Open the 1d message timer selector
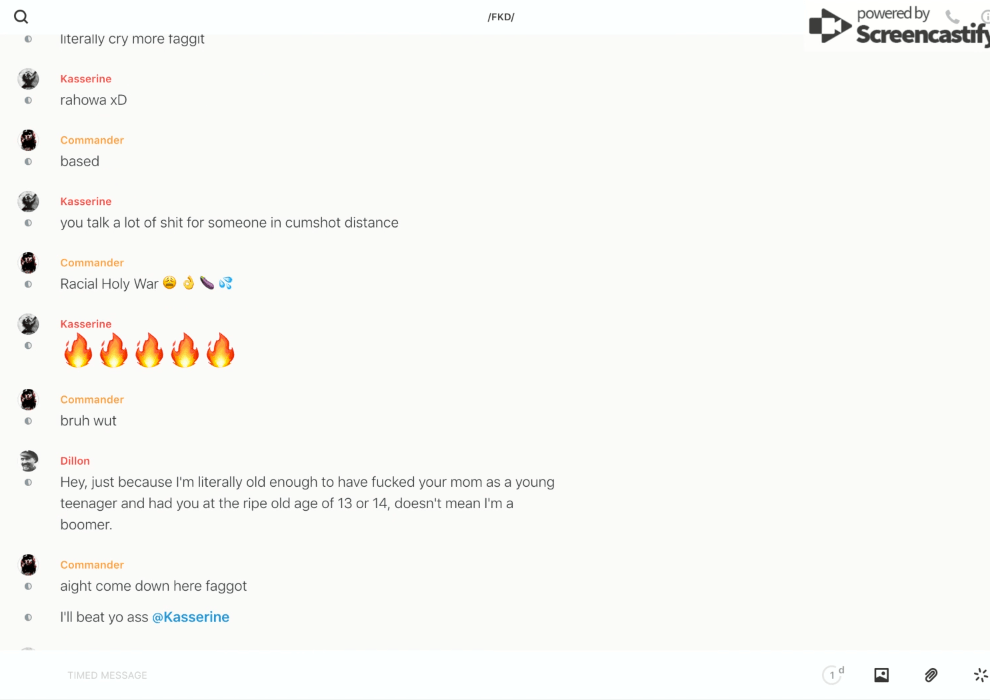This screenshot has height=700, width=990. tap(832, 675)
